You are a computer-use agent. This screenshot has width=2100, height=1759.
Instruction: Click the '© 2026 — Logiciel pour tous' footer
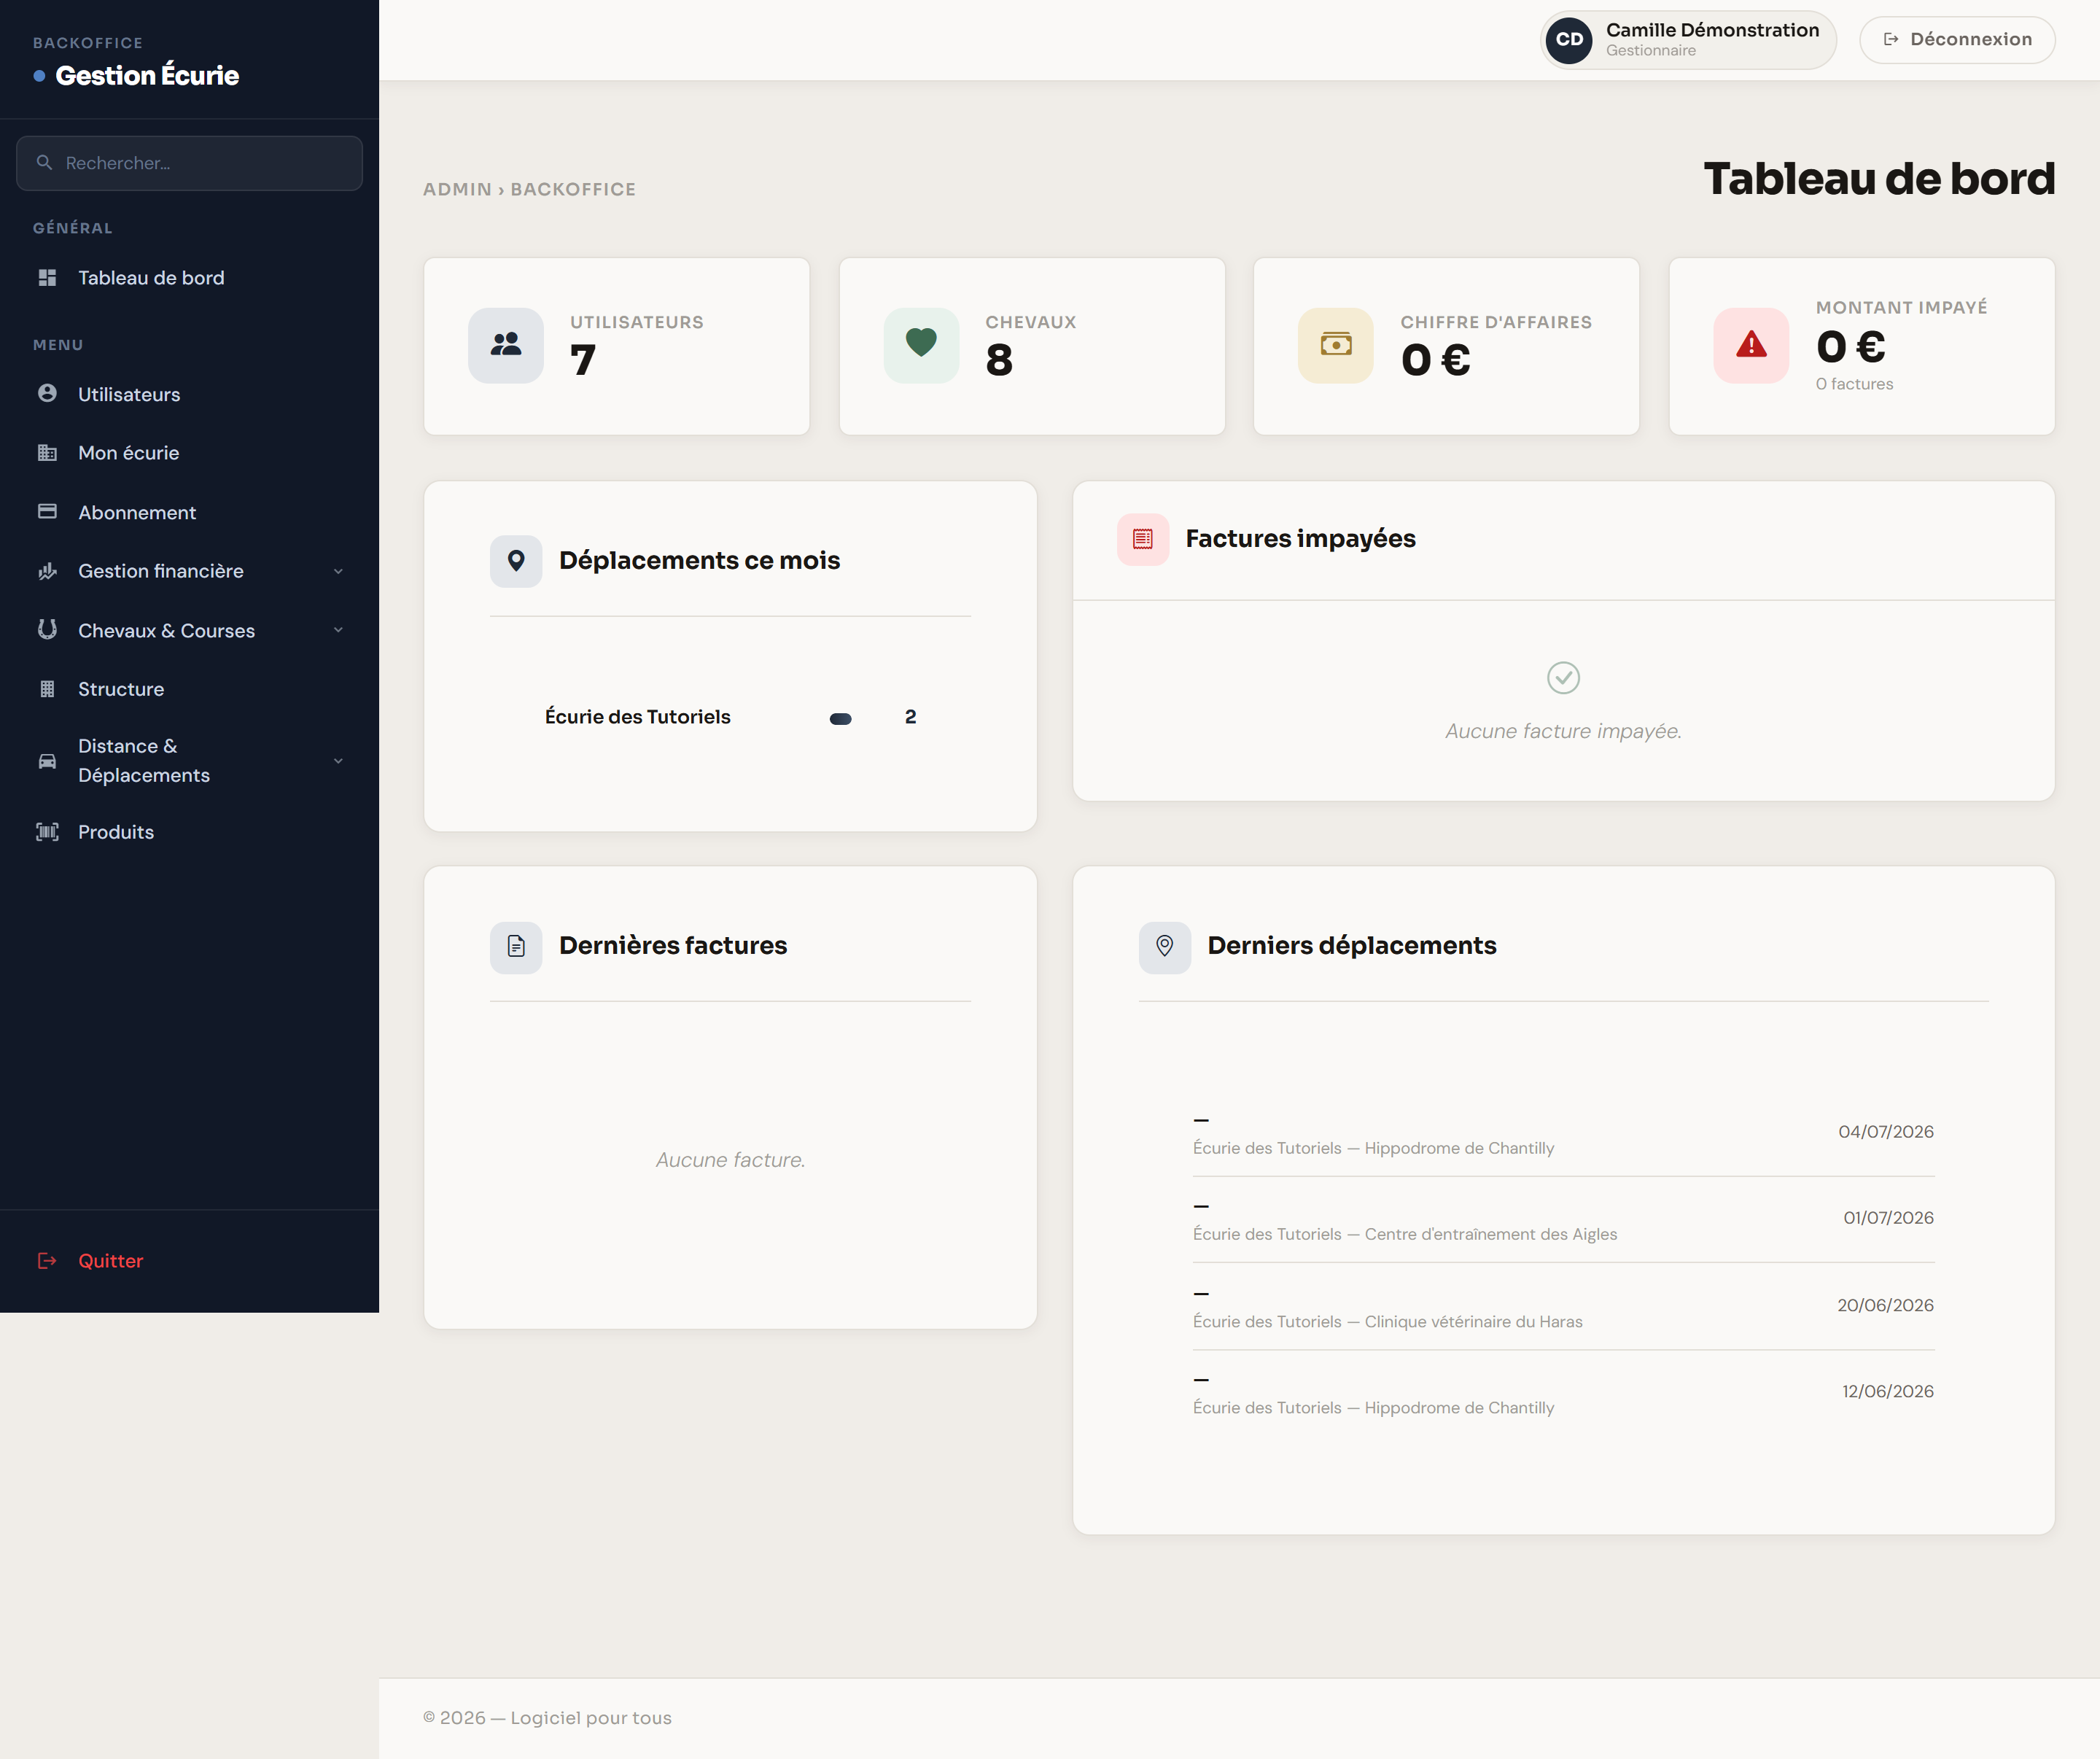click(x=547, y=1718)
